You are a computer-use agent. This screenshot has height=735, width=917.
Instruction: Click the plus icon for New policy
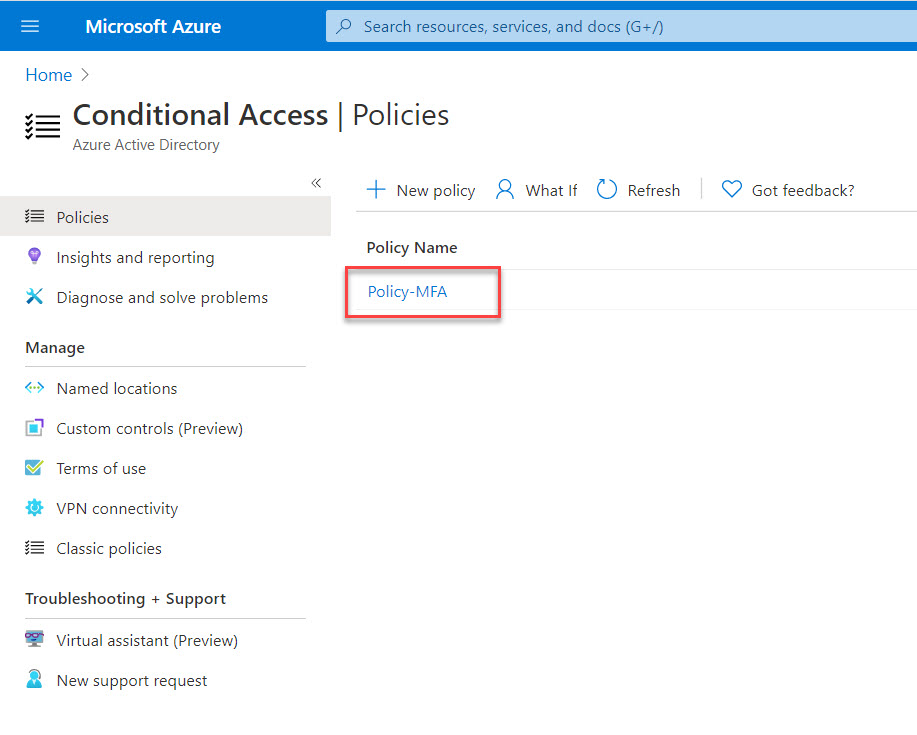pyautogui.click(x=376, y=190)
